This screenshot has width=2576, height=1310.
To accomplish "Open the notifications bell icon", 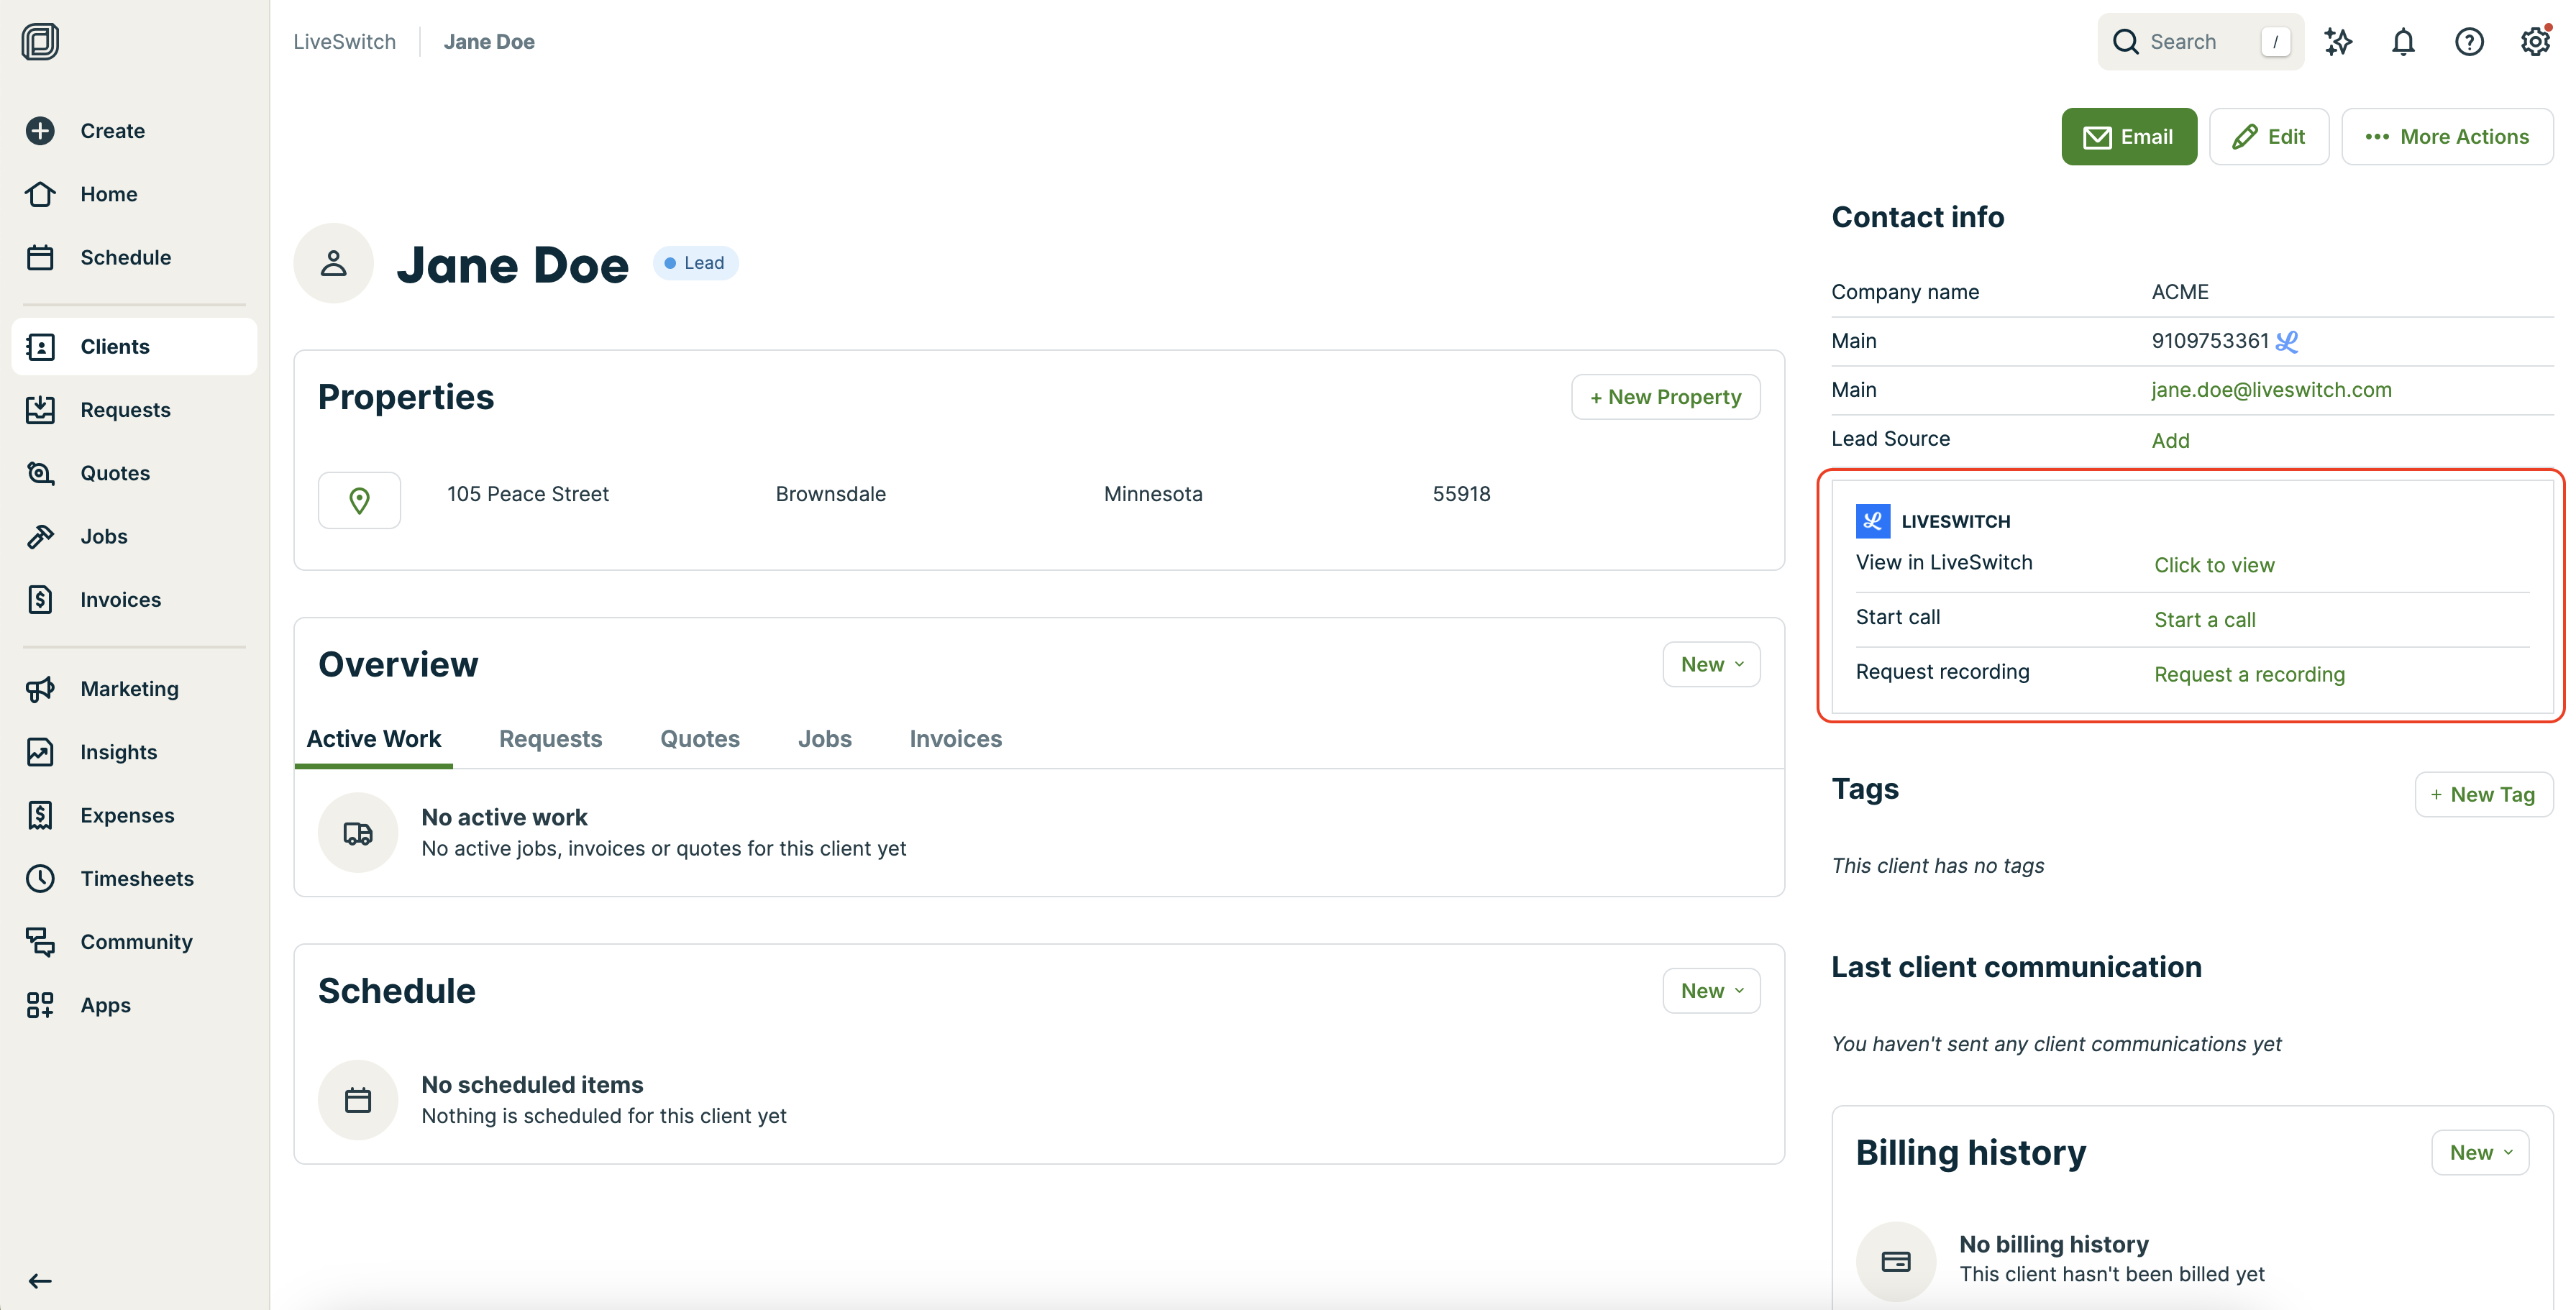I will [2403, 42].
